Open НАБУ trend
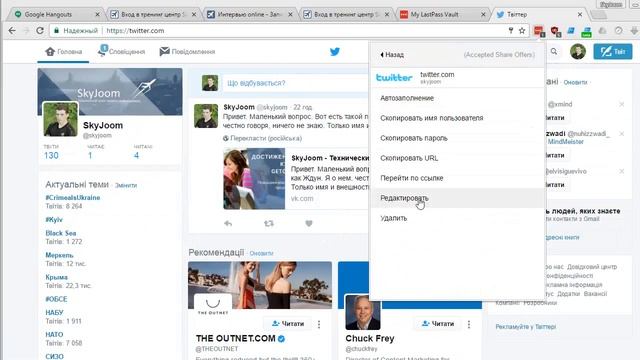 click(x=54, y=313)
